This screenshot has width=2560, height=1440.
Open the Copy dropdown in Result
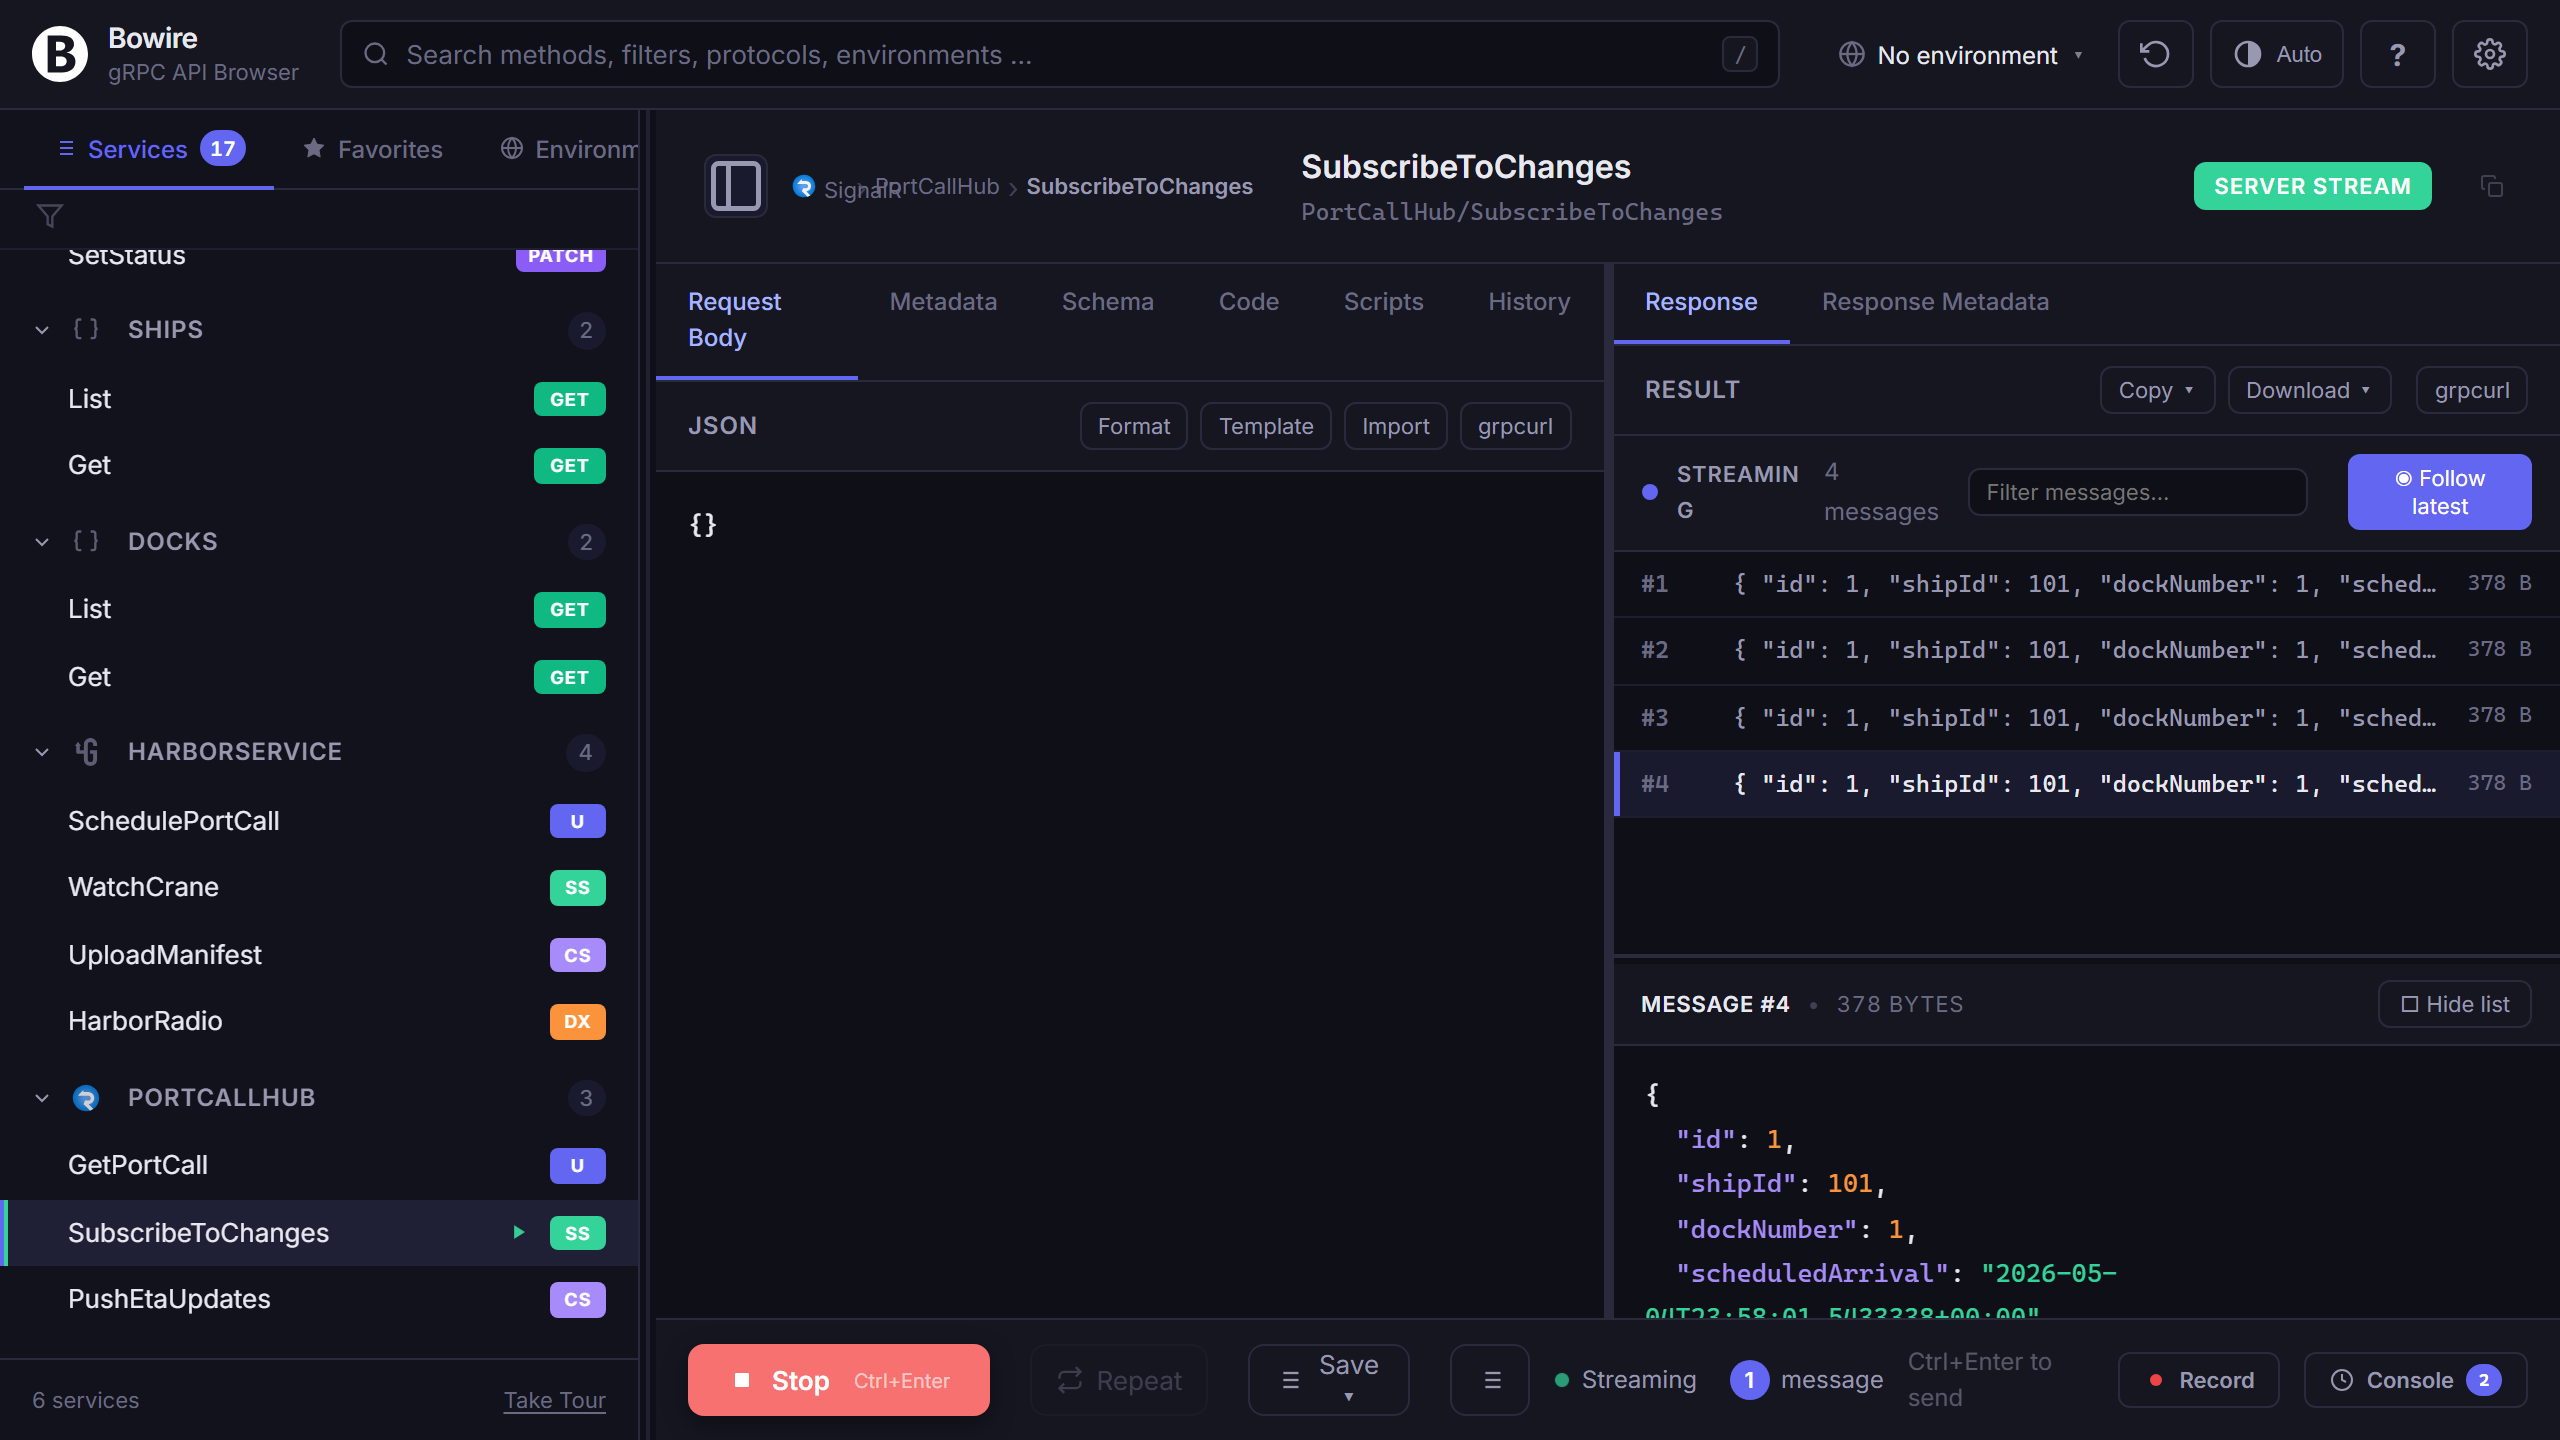click(2157, 390)
